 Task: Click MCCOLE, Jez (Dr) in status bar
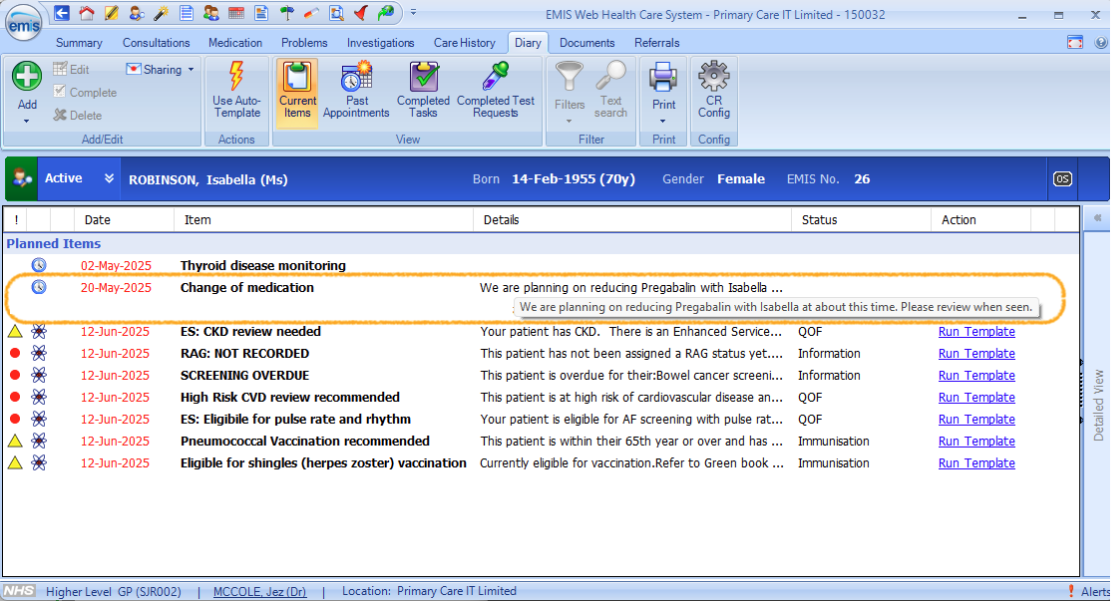(260, 591)
